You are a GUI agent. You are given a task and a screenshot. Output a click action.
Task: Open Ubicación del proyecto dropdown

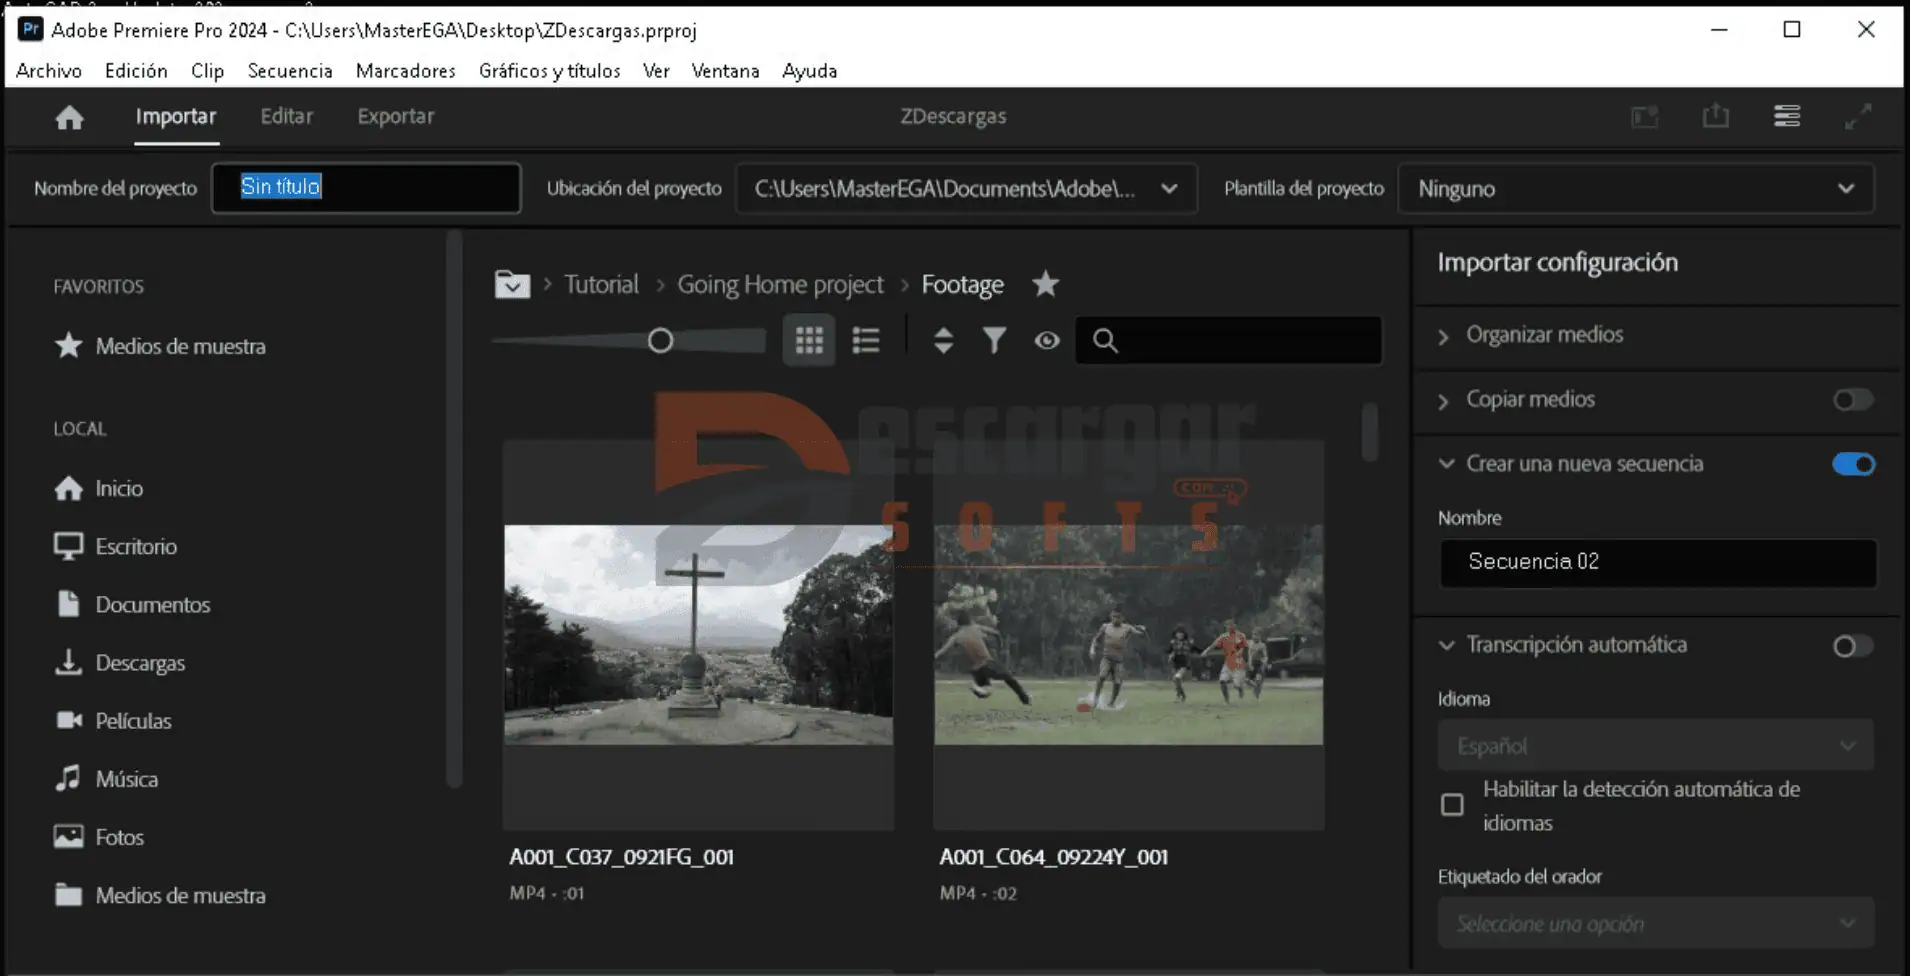(966, 188)
